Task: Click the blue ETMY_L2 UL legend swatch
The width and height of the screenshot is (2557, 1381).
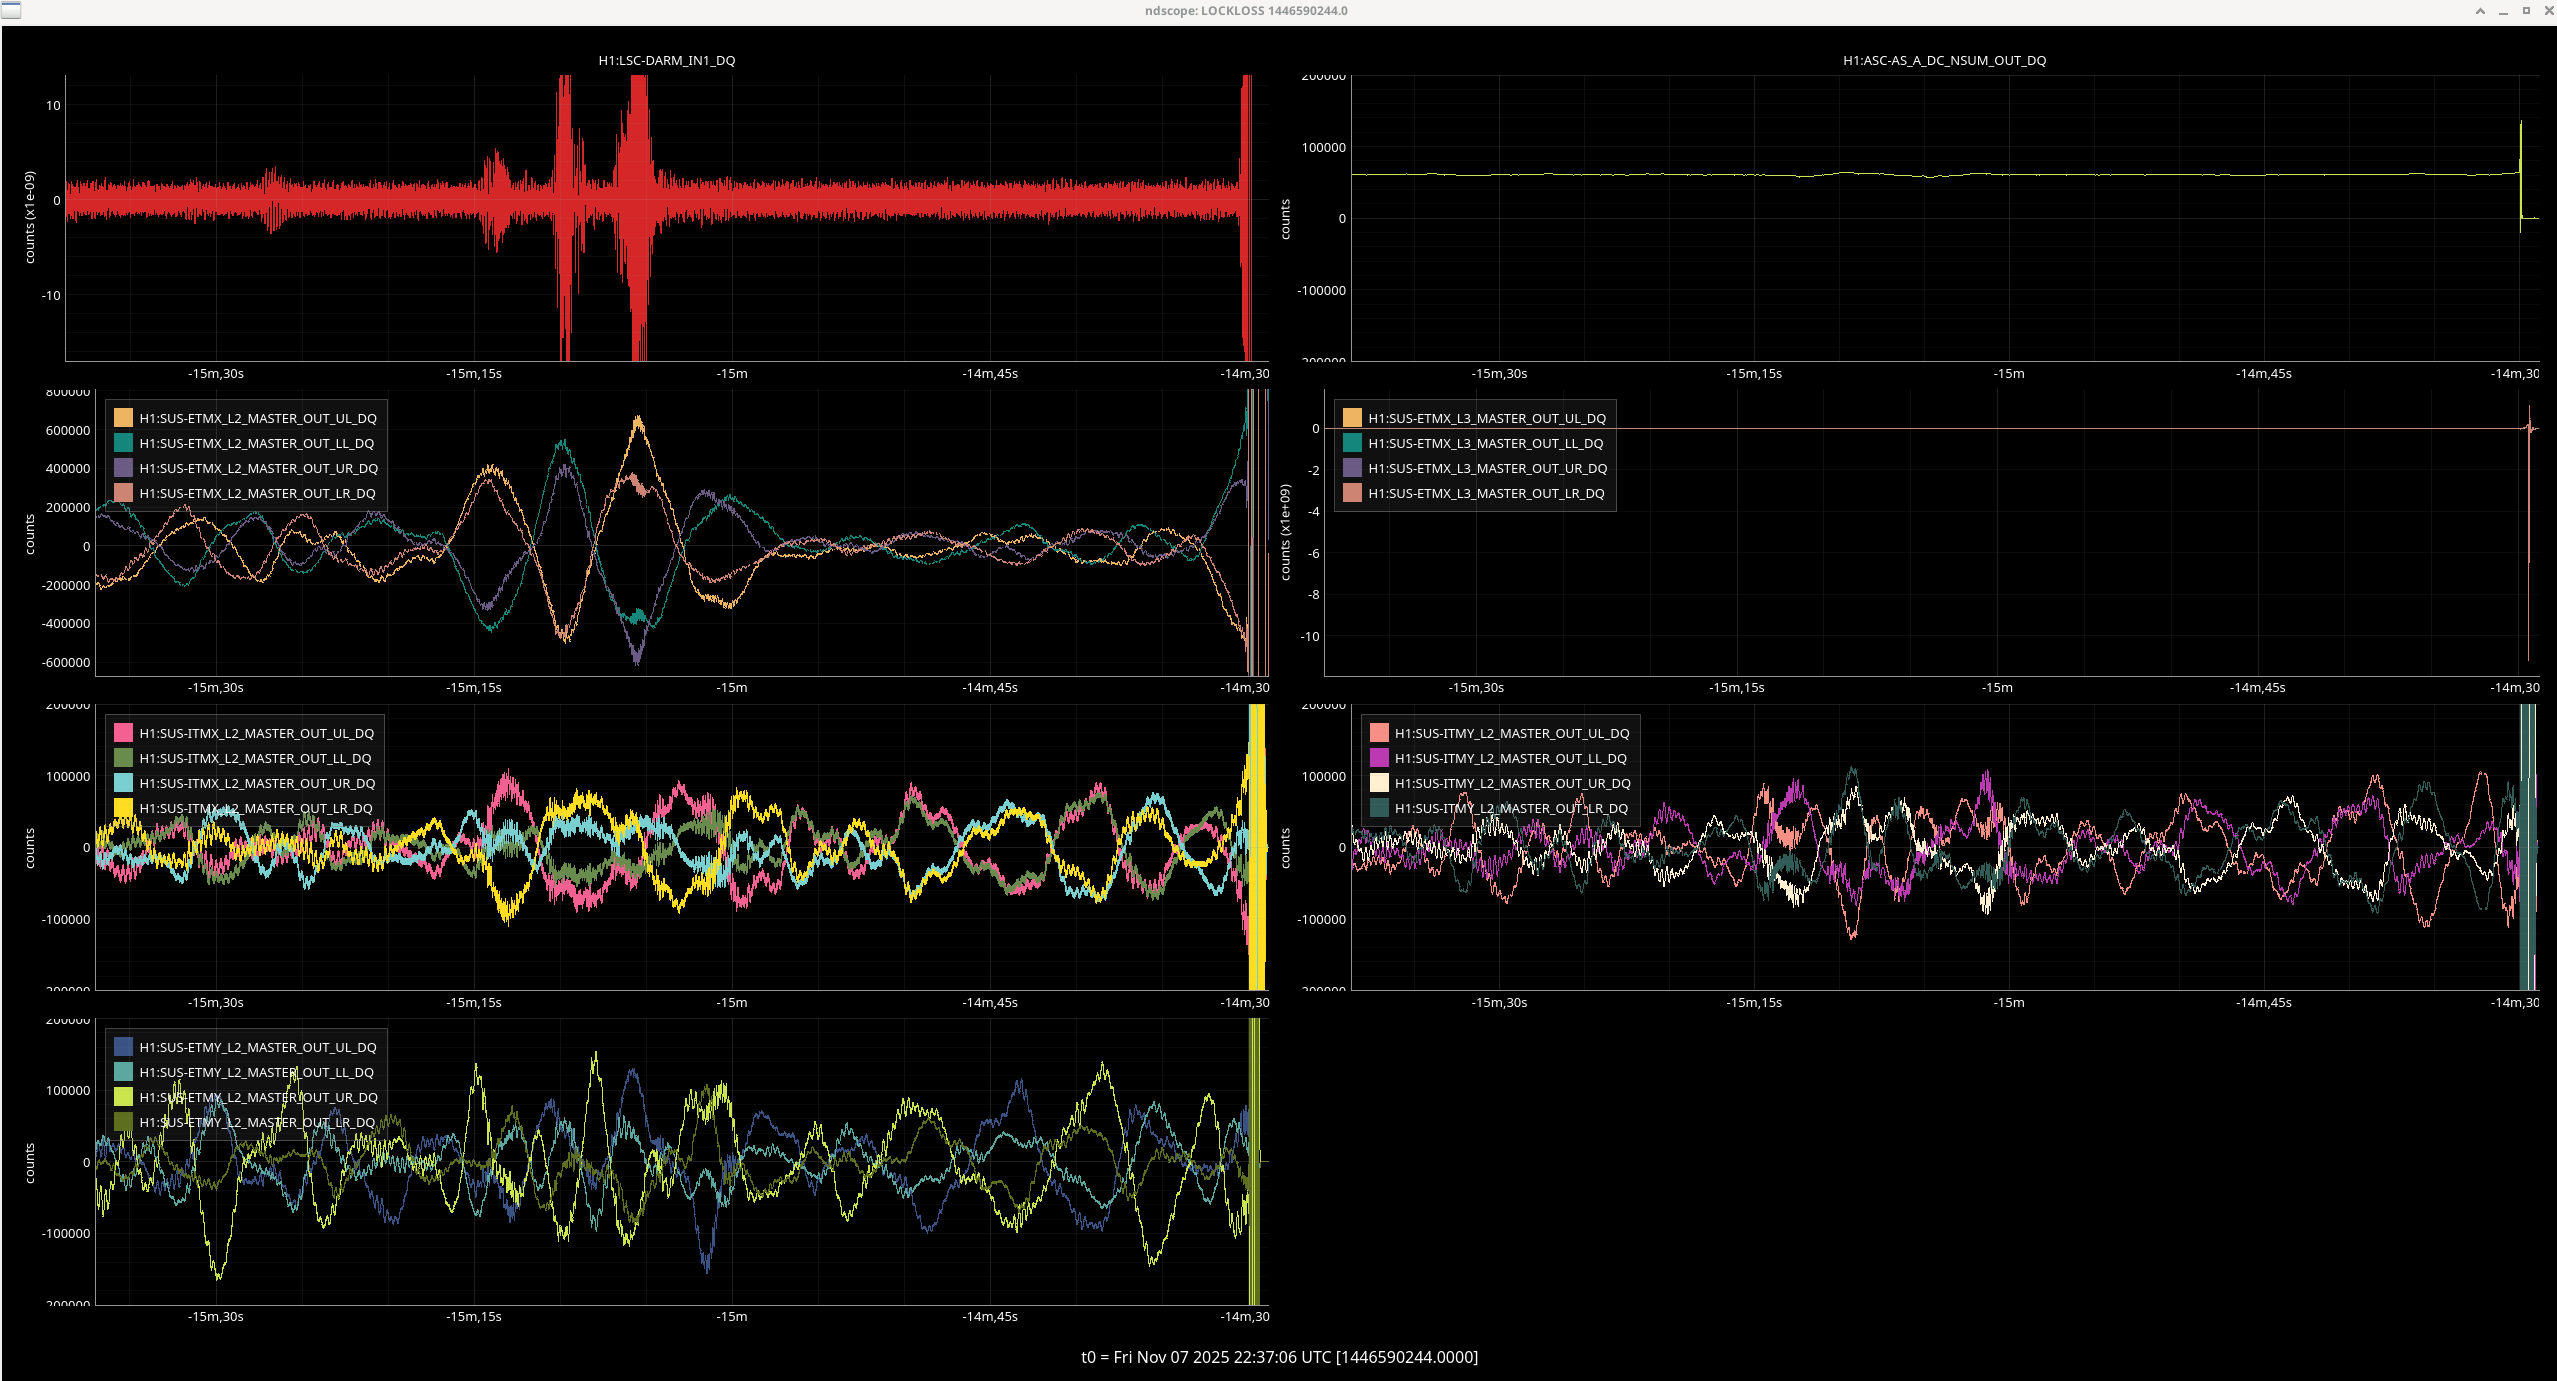Action: tap(123, 1047)
